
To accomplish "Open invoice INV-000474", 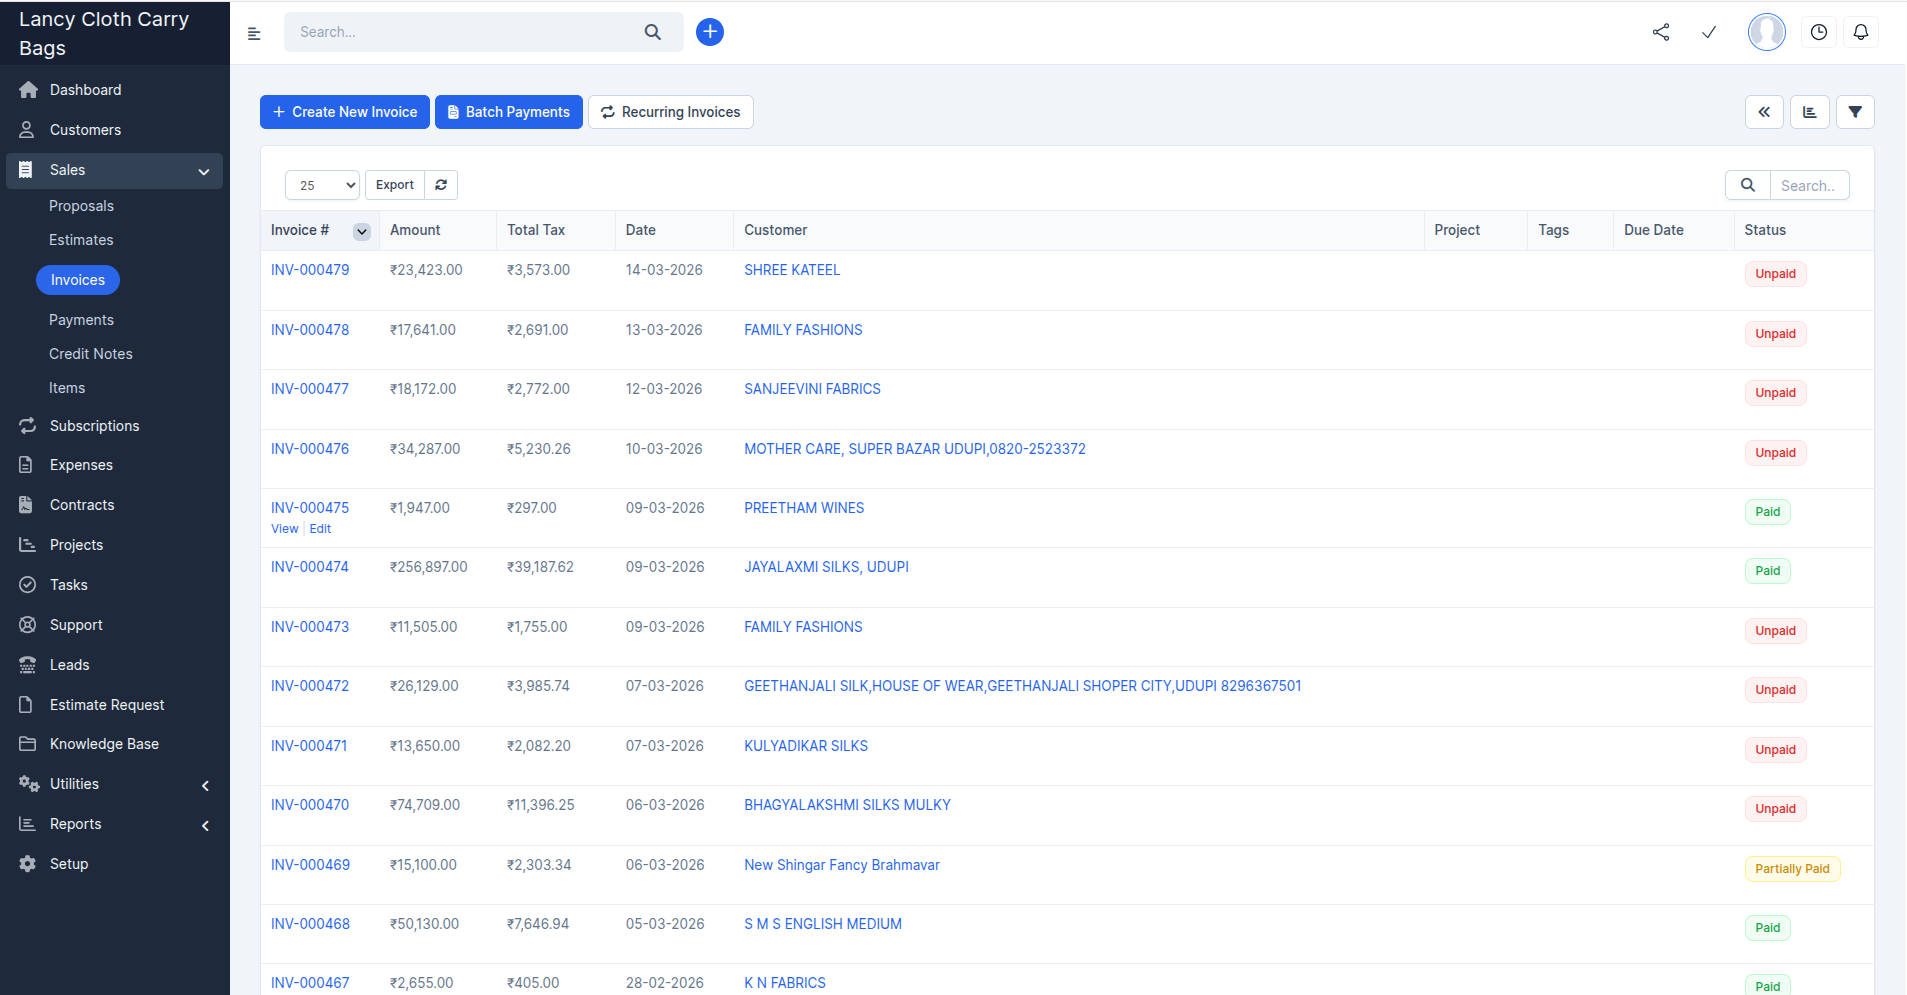I will point(309,566).
